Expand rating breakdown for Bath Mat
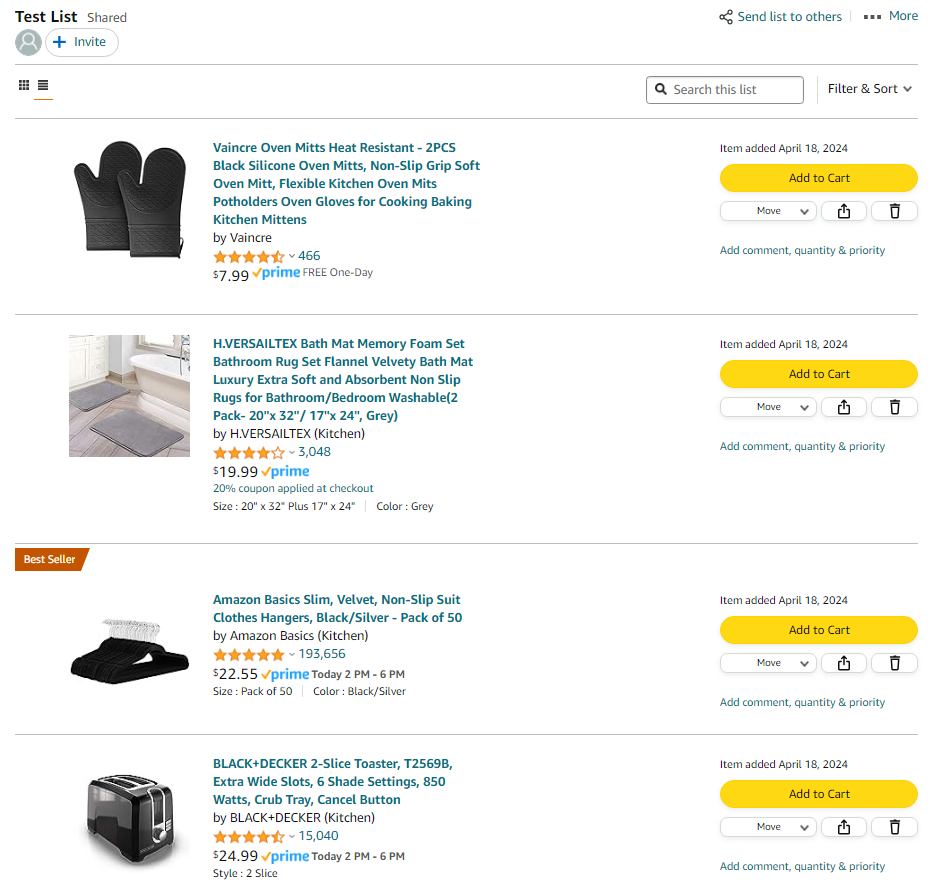 tap(292, 452)
